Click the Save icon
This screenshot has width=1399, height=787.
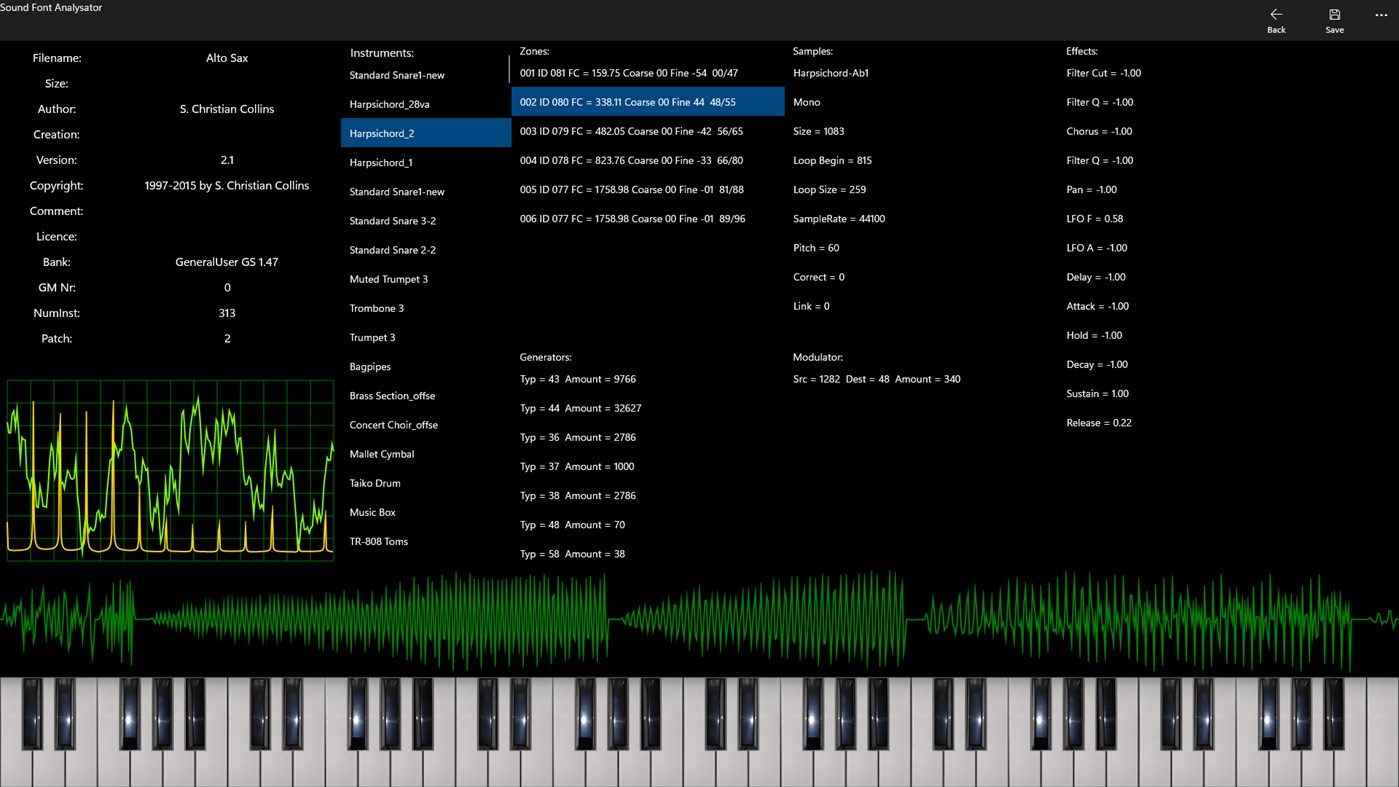click(x=1334, y=20)
